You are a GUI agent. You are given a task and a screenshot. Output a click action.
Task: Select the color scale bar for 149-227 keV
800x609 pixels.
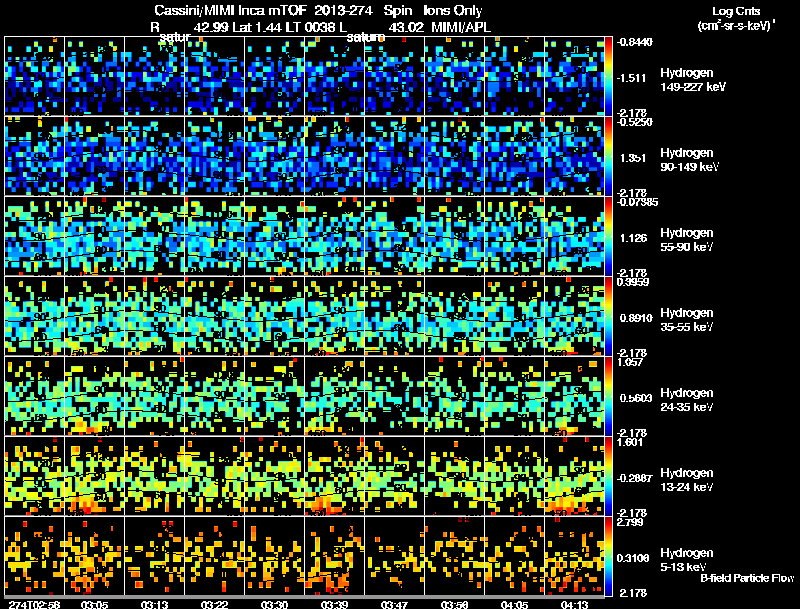point(608,76)
